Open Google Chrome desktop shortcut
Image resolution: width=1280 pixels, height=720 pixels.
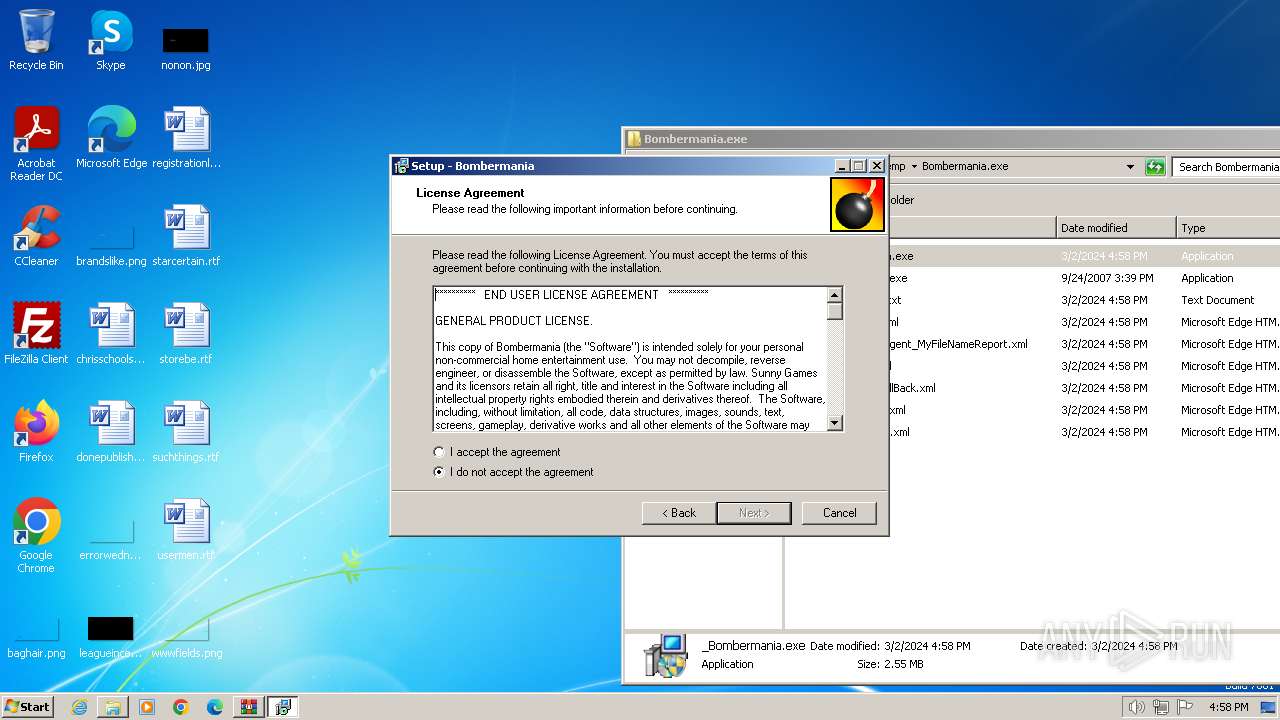click(36, 536)
